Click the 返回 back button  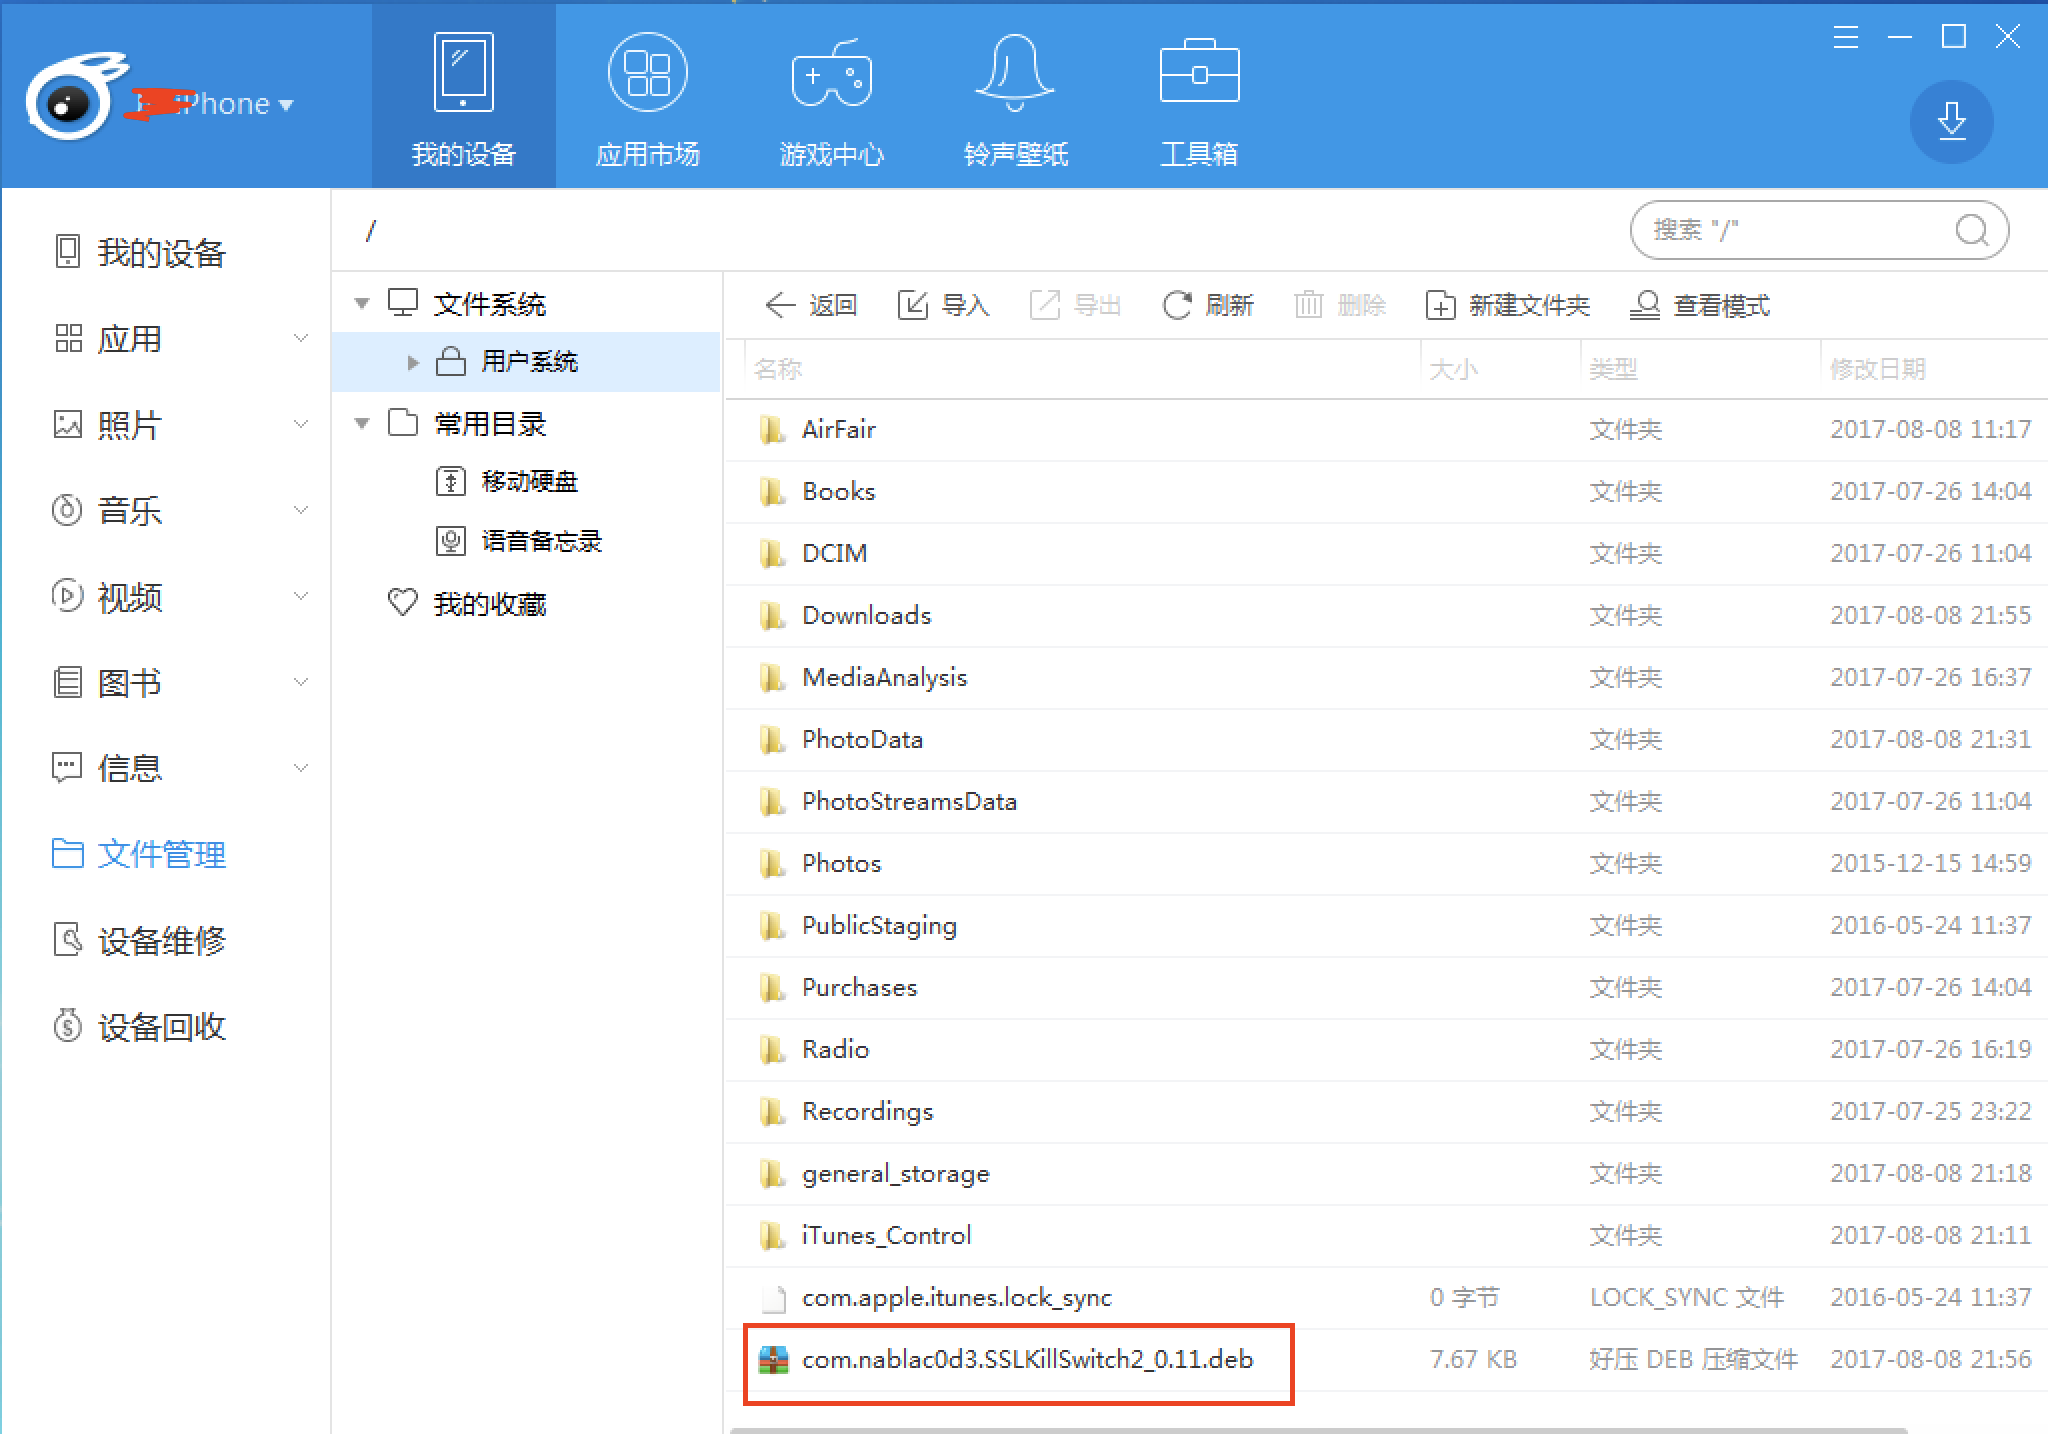click(x=811, y=305)
